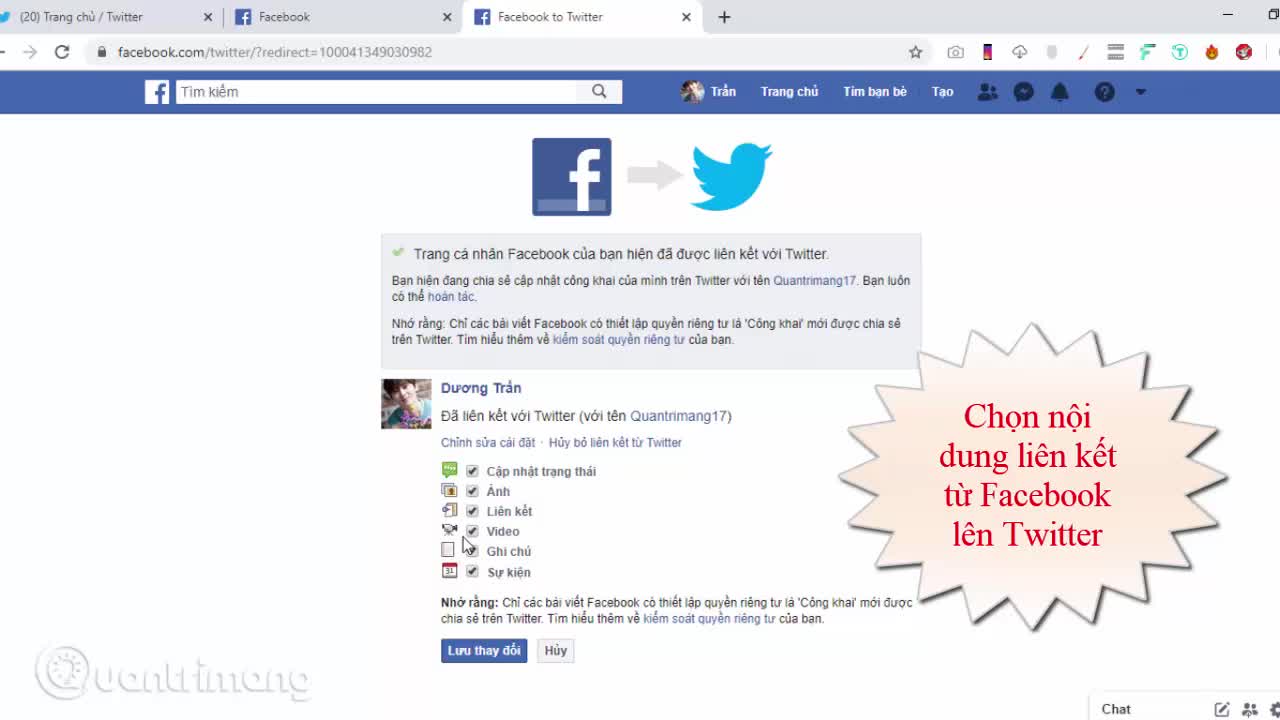Click Lưu thay đổi button

click(484, 651)
